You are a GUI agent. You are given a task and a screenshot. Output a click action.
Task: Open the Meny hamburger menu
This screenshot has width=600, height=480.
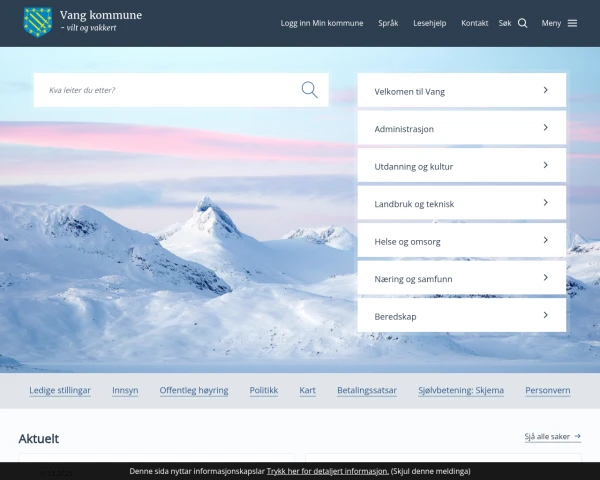pos(572,23)
